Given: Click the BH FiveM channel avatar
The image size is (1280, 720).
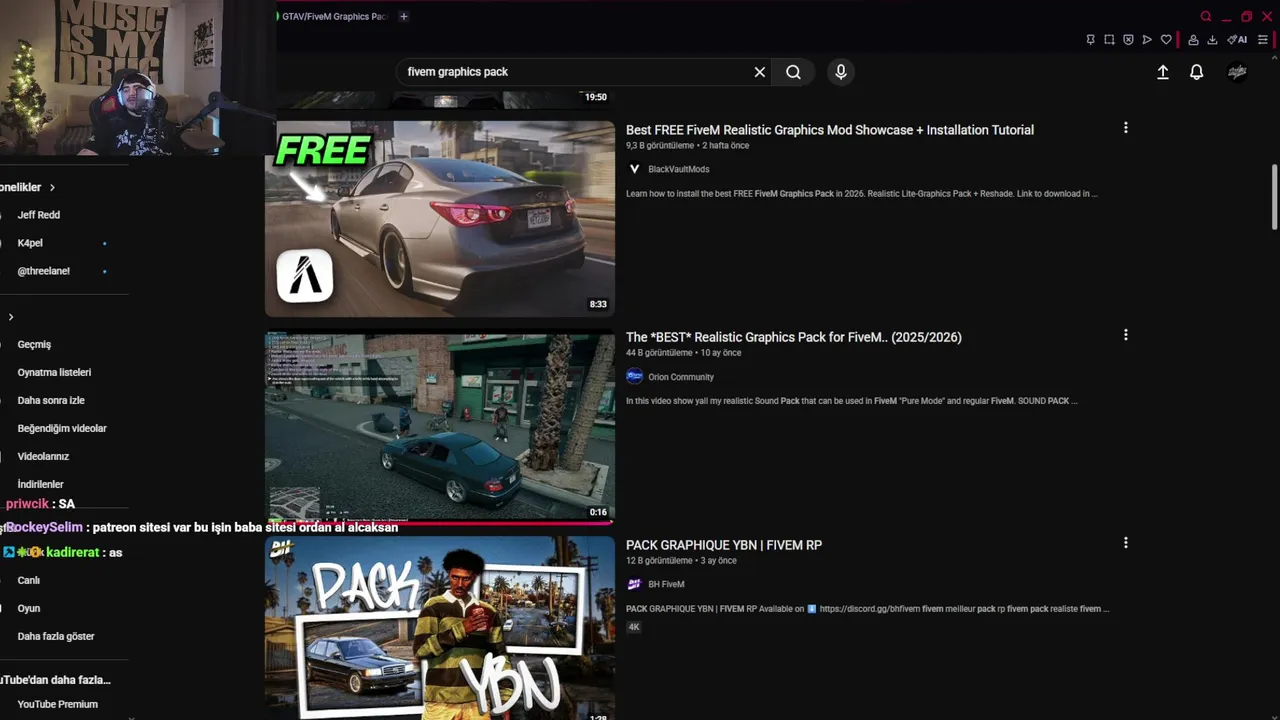Looking at the screenshot, I should click(634, 584).
